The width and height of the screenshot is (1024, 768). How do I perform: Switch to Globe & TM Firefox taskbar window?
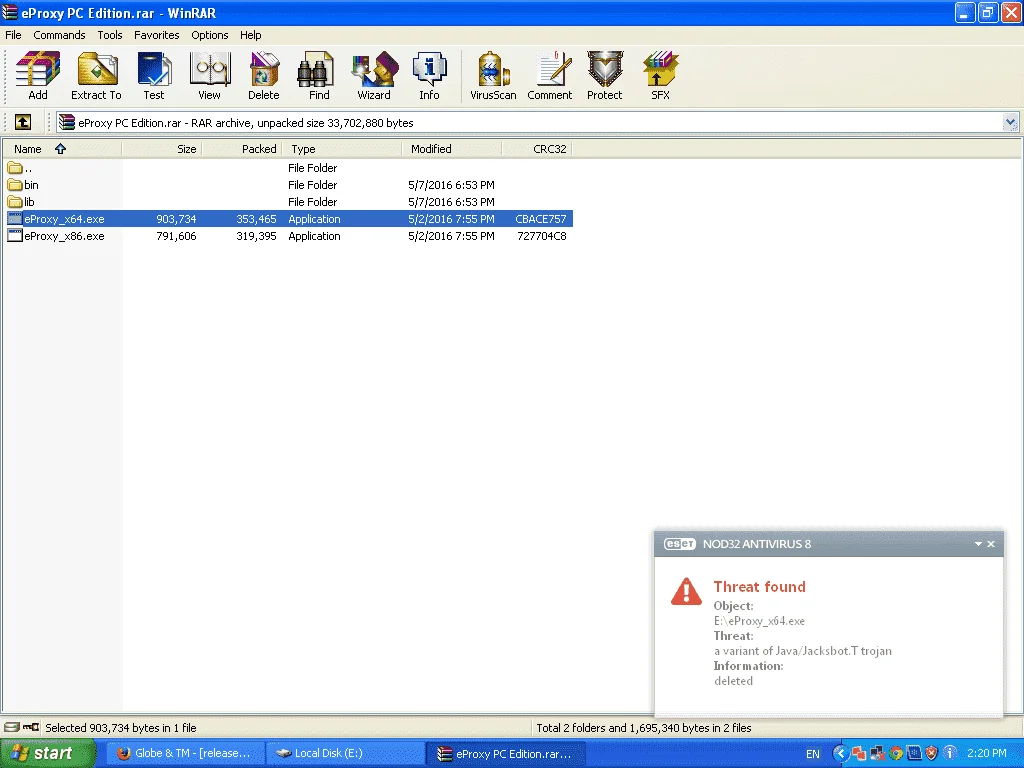pos(185,754)
